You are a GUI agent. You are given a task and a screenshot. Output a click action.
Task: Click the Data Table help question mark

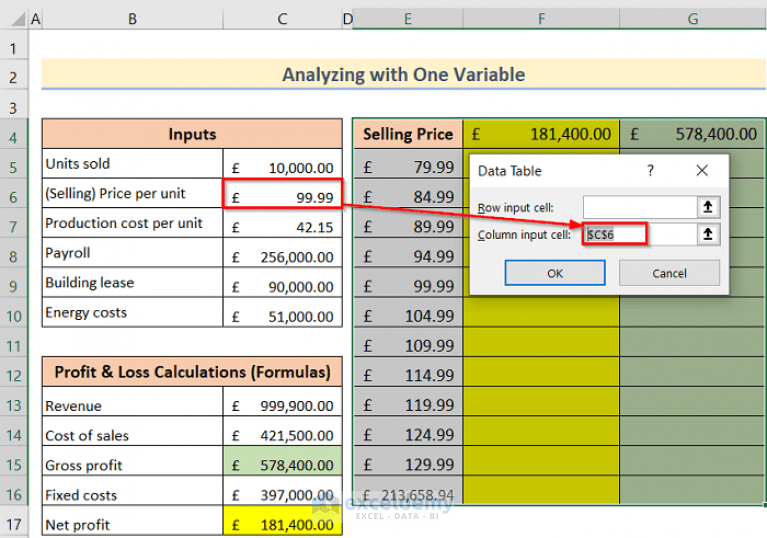tap(650, 170)
